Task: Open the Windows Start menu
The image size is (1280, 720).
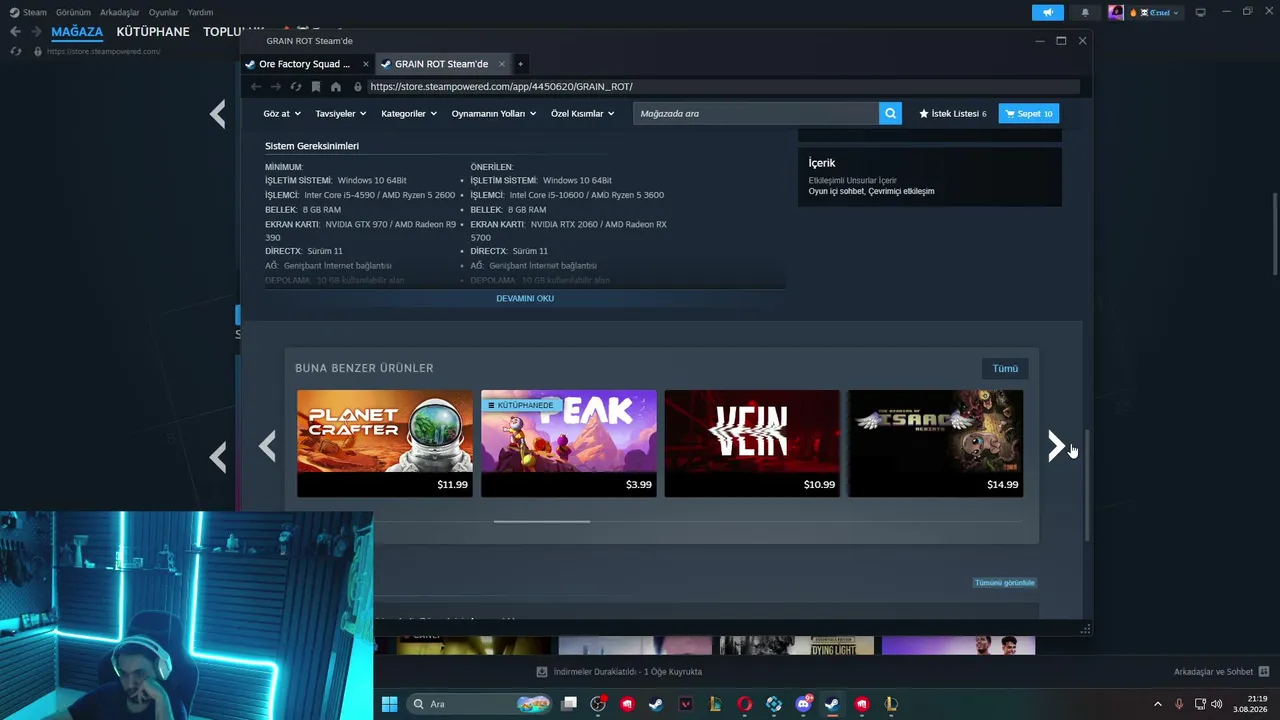Action: [x=389, y=704]
